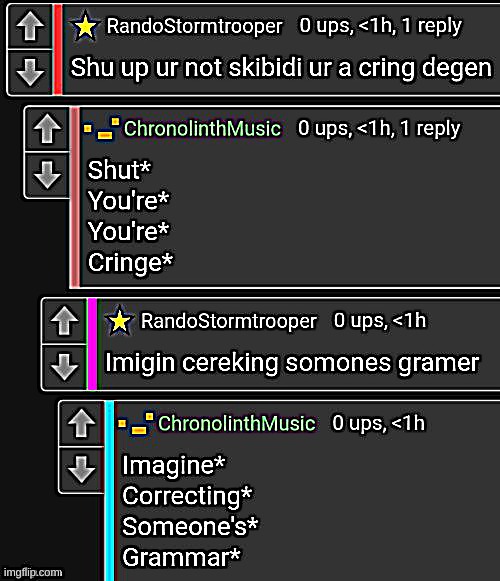Viewport: 500px width, 581px height.
Task: Click the magenta color bar on the third comment
Action: (92, 344)
